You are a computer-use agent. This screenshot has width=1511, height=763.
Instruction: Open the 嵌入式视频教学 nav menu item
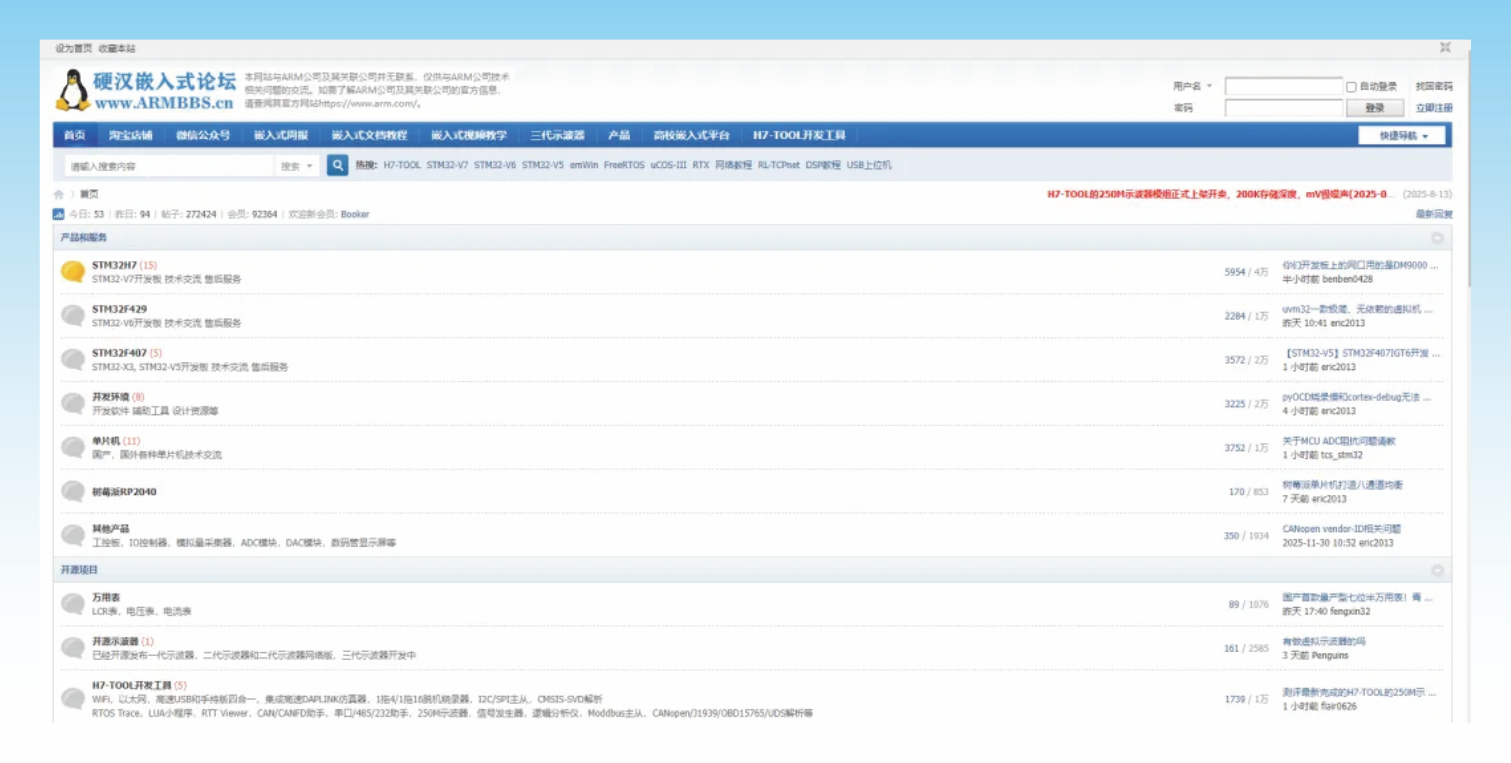[469, 136]
